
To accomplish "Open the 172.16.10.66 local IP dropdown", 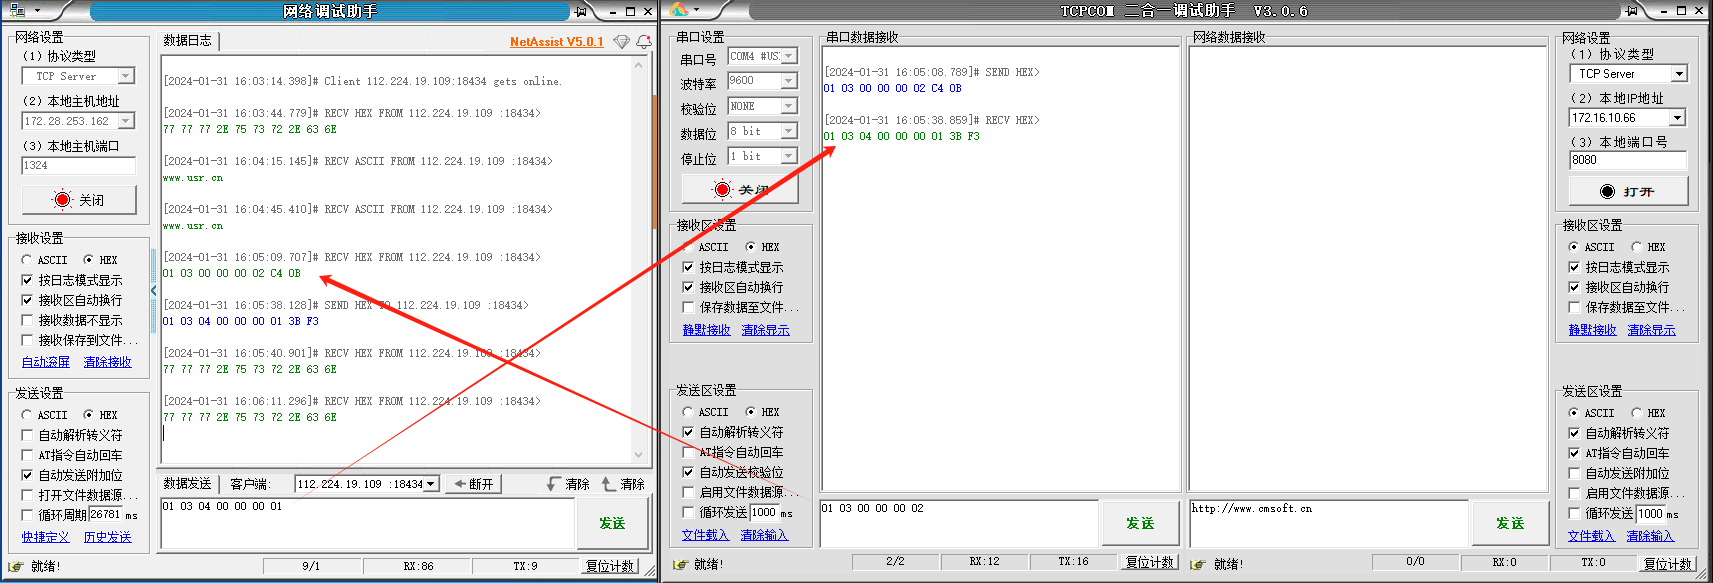I will point(1677,118).
